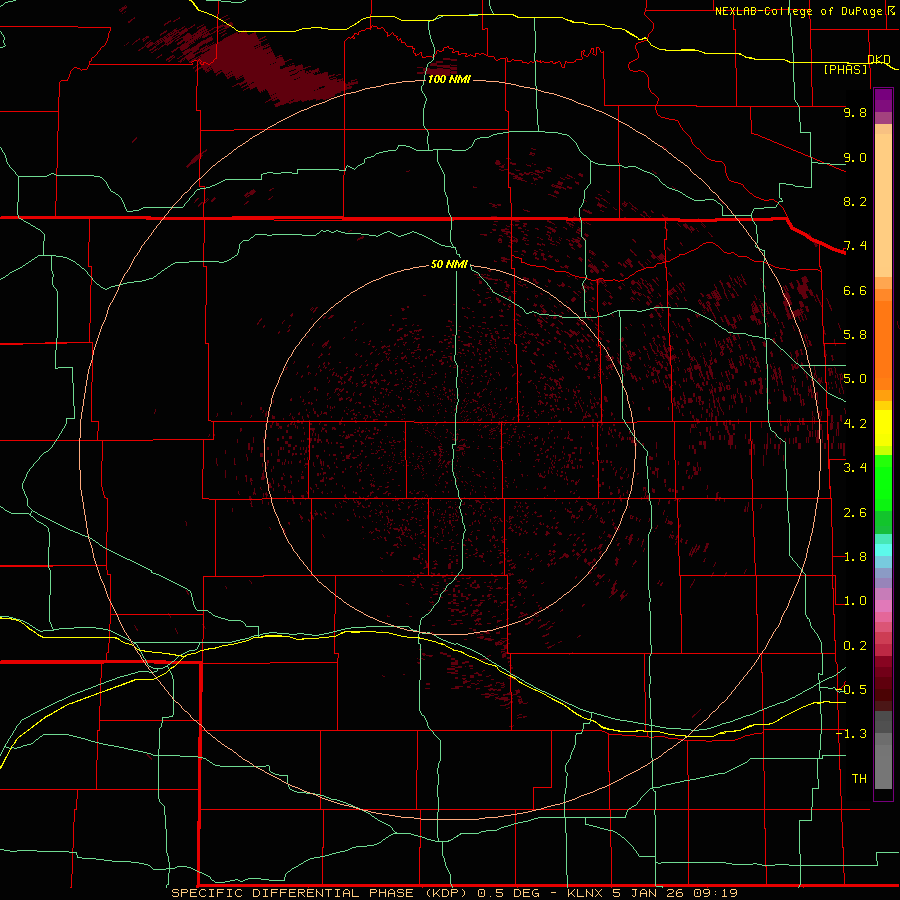Click the 6.6 scale label
Screen dimensions: 900x900
click(855, 290)
